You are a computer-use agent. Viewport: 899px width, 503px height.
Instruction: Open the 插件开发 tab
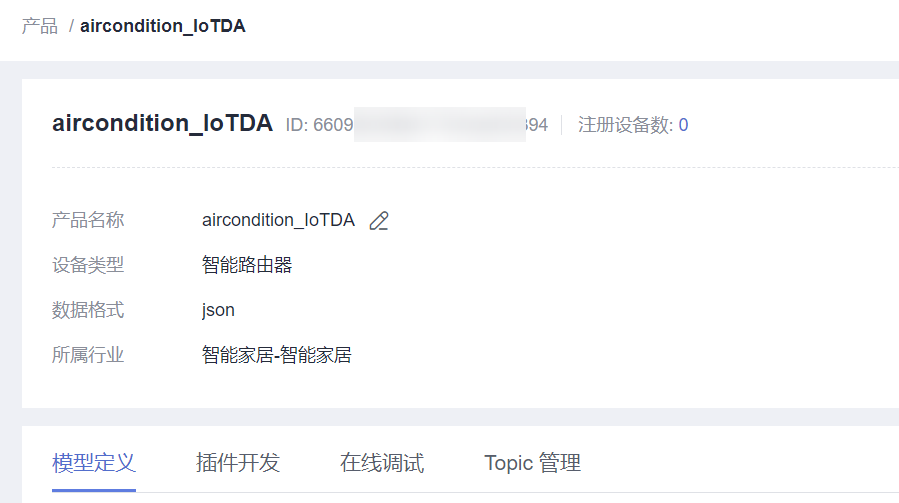238,463
